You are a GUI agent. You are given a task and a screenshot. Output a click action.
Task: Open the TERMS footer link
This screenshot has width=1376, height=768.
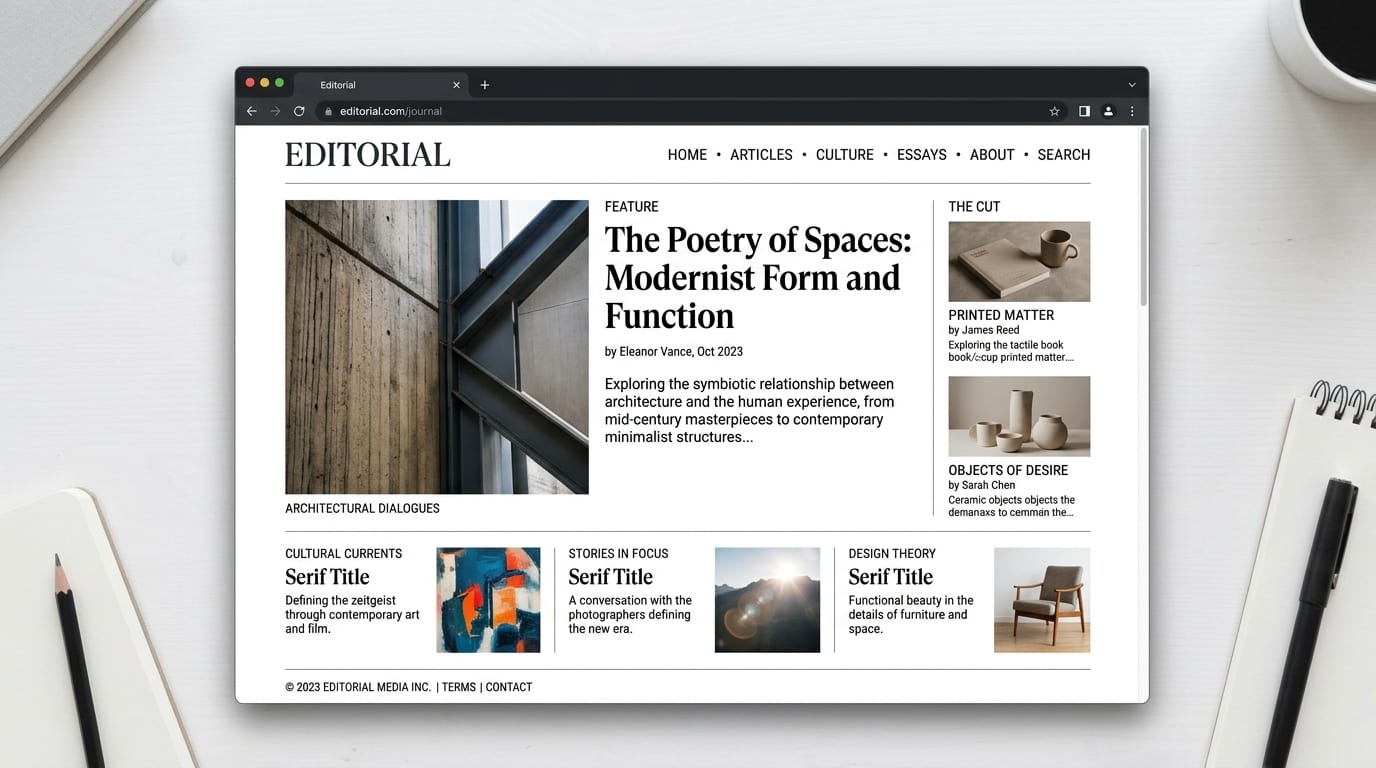(x=459, y=687)
